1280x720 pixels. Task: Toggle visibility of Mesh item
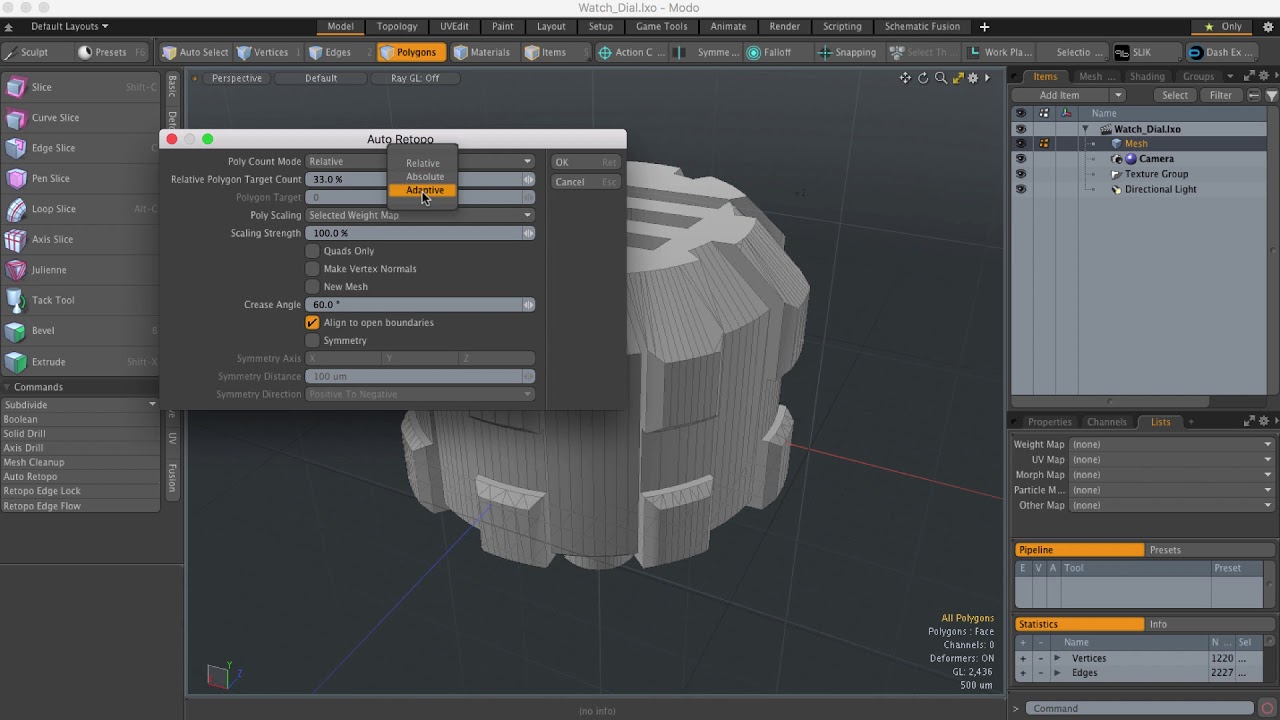(x=1020, y=144)
